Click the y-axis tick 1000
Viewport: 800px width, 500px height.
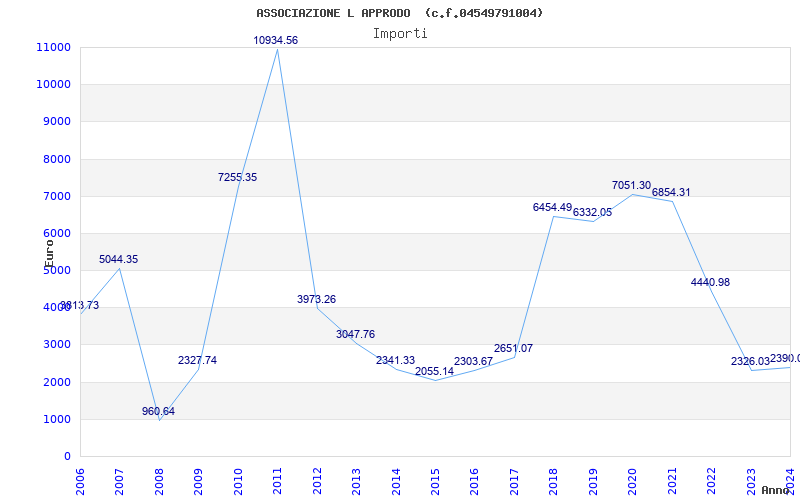[56, 419]
